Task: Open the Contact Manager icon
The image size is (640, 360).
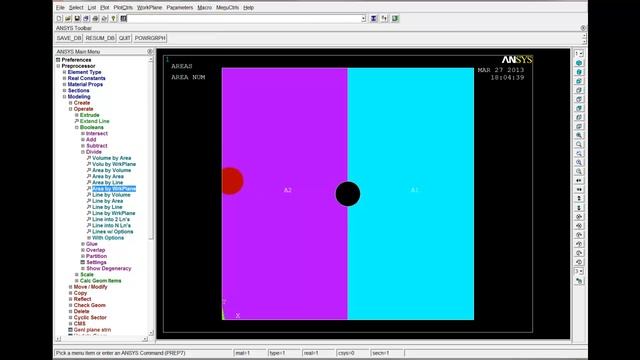Action: (395, 18)
